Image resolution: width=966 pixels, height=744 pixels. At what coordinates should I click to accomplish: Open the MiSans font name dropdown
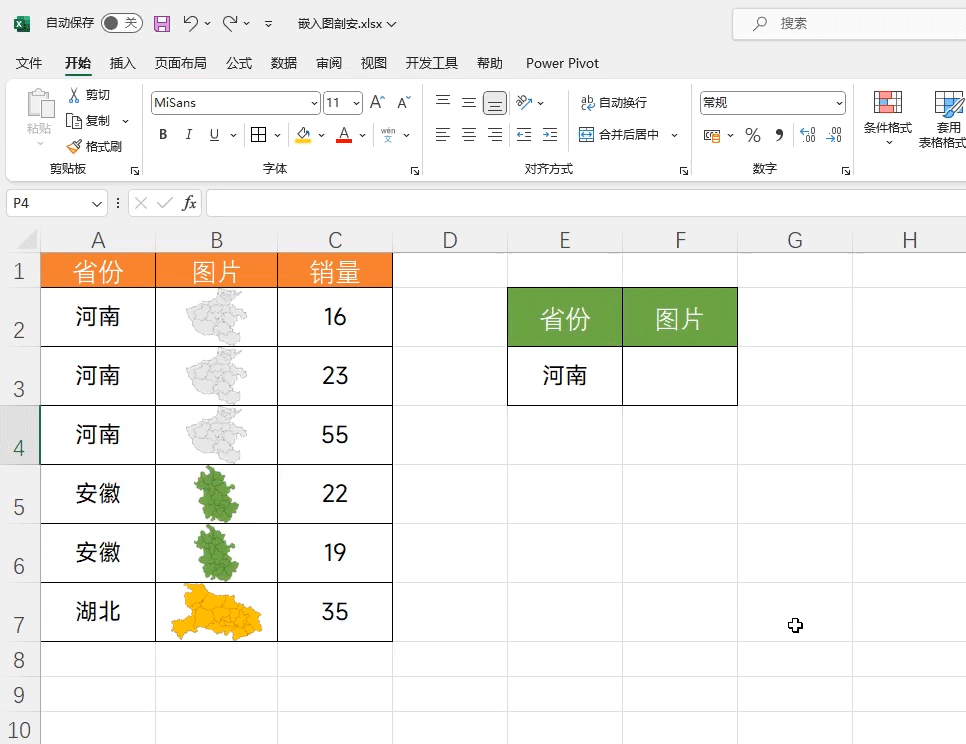coord(314,103)
